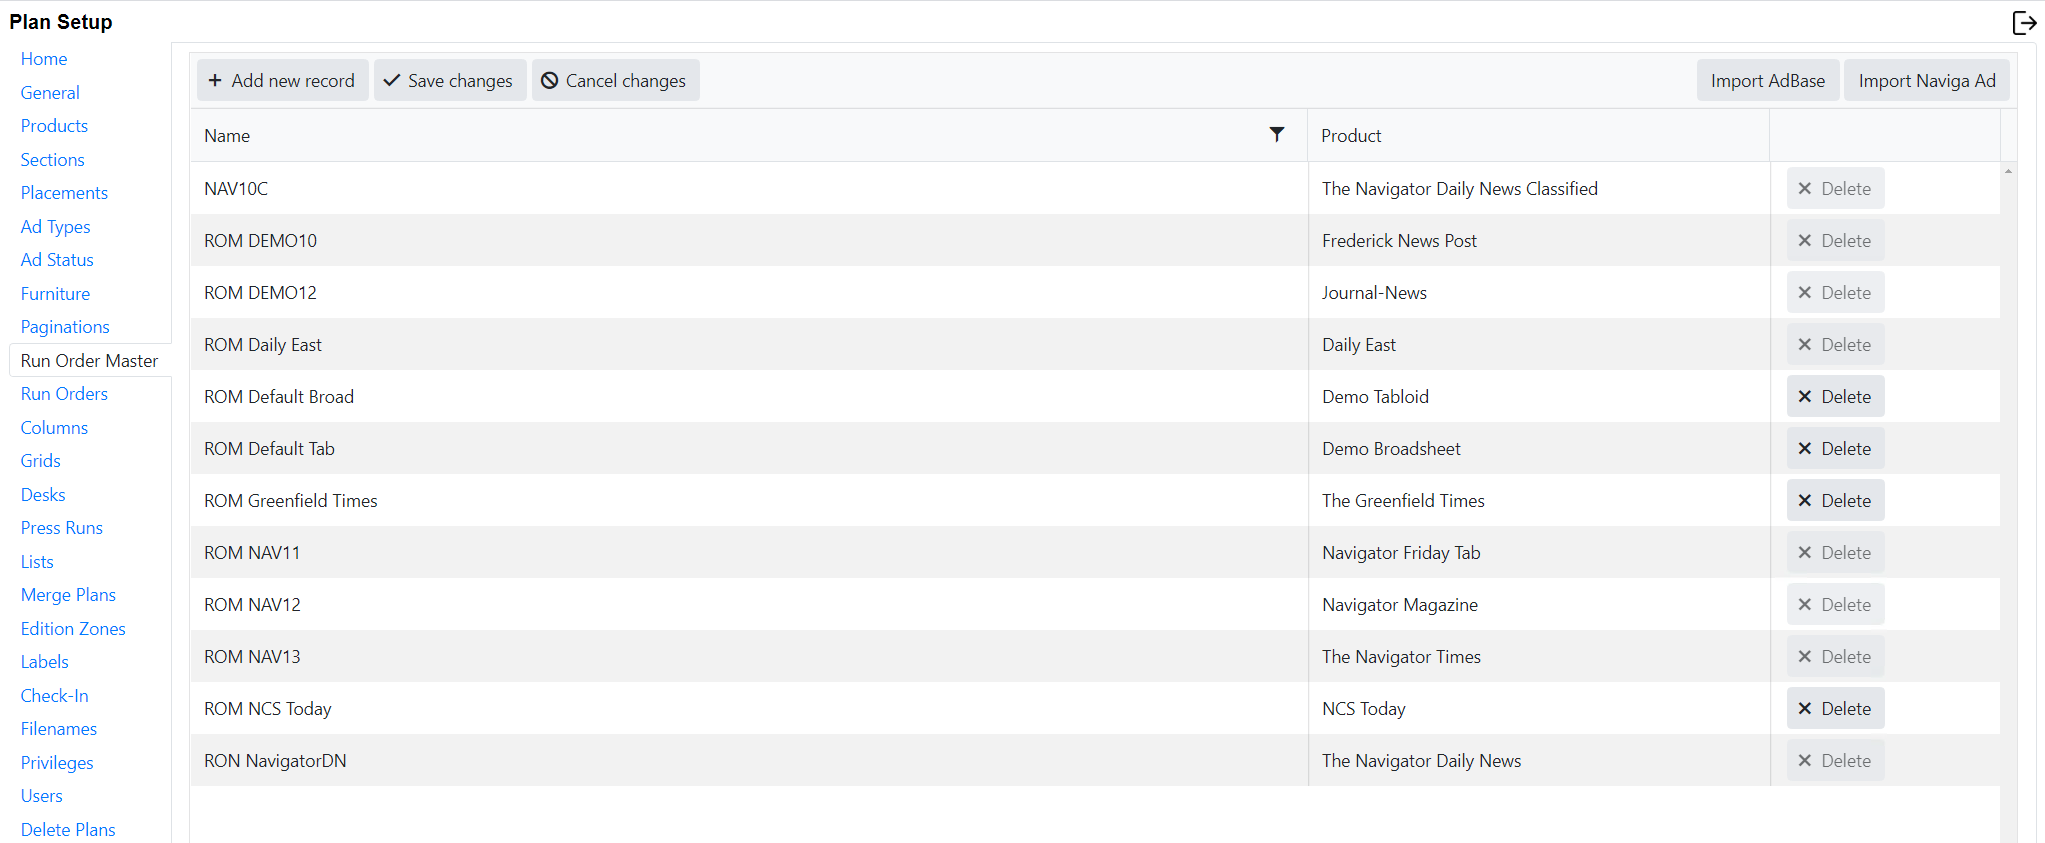Open the Press Runs page
This screenshot has width=2045, height=843.
coord(62,528)
